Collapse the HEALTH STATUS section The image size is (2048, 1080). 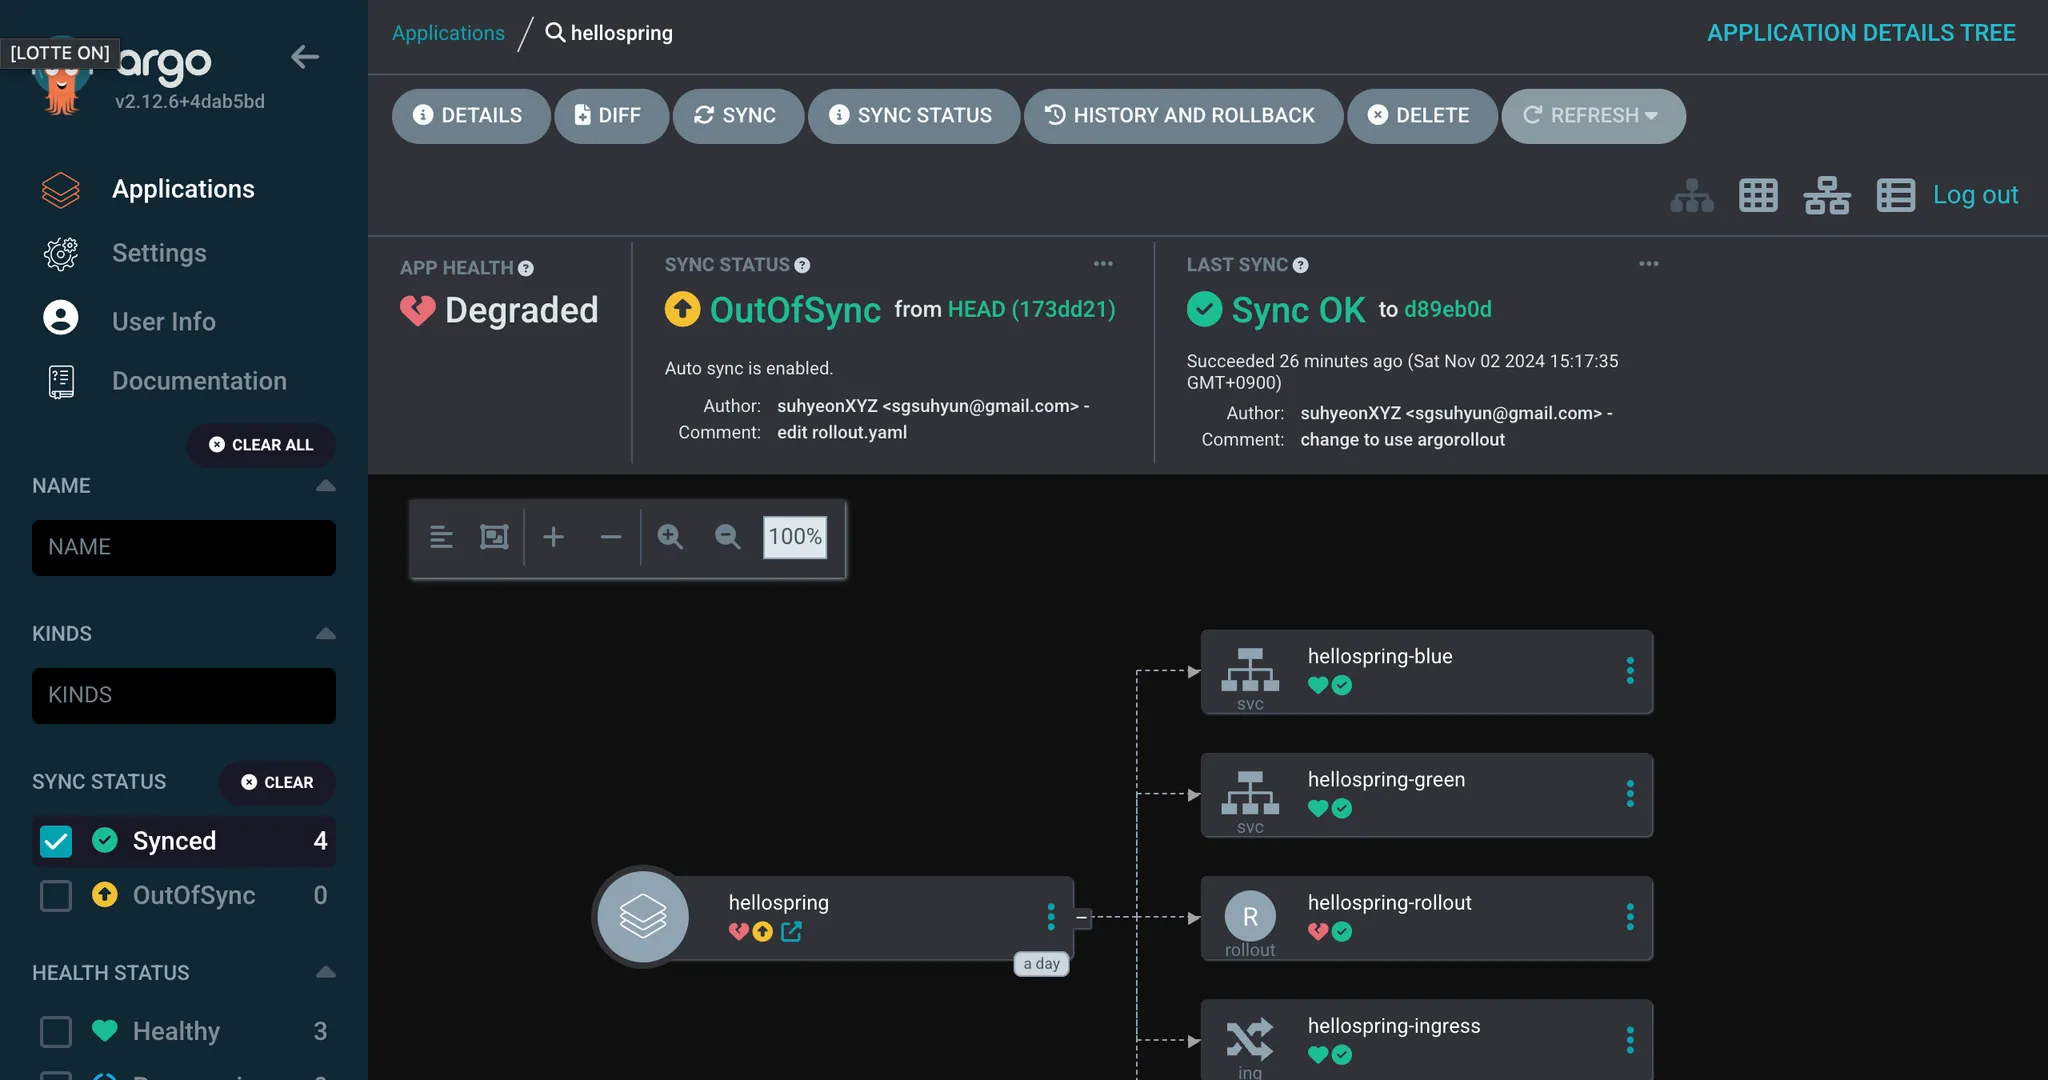[325, 972]
